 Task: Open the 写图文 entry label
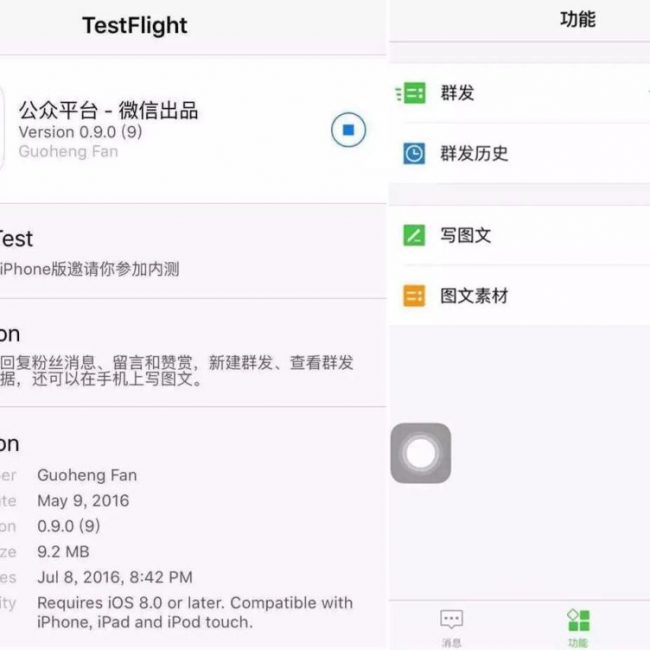(x=466, y=236)
